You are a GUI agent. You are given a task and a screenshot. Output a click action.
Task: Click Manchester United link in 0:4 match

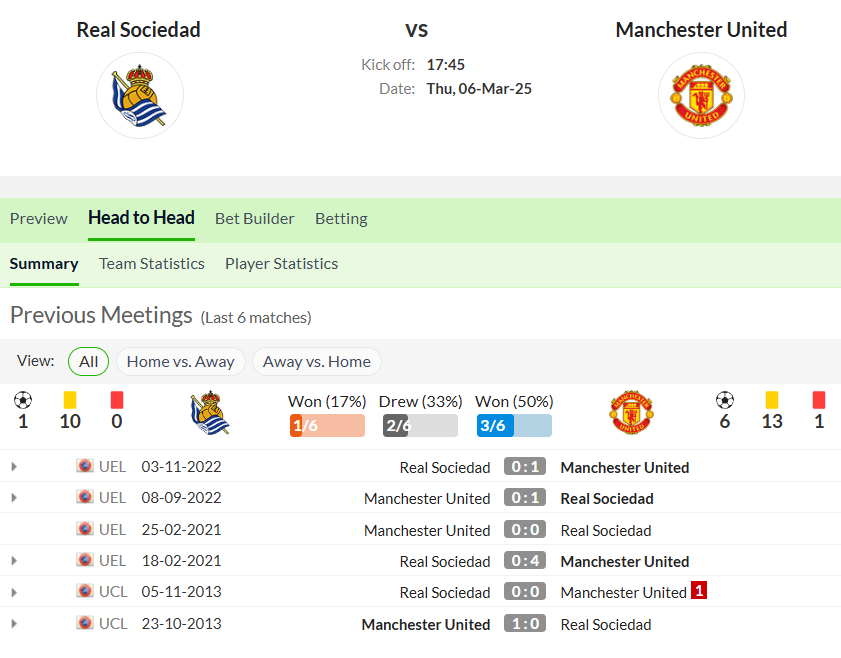625,561
